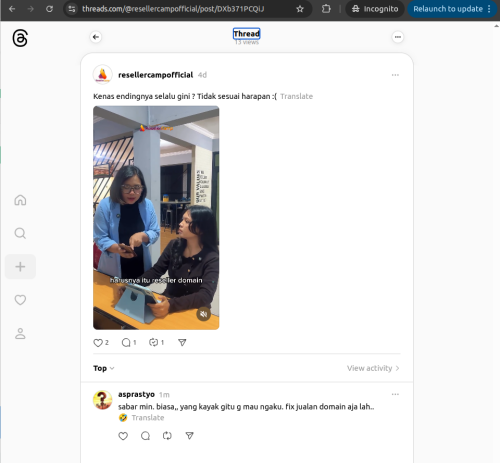Play the video in the post

coord(156,218)
